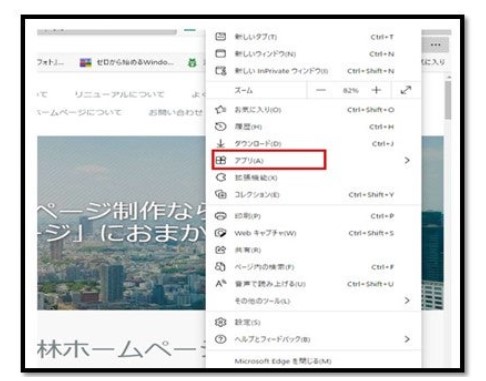Choose the Web キャプチャ(W) entry

point(313,233)
